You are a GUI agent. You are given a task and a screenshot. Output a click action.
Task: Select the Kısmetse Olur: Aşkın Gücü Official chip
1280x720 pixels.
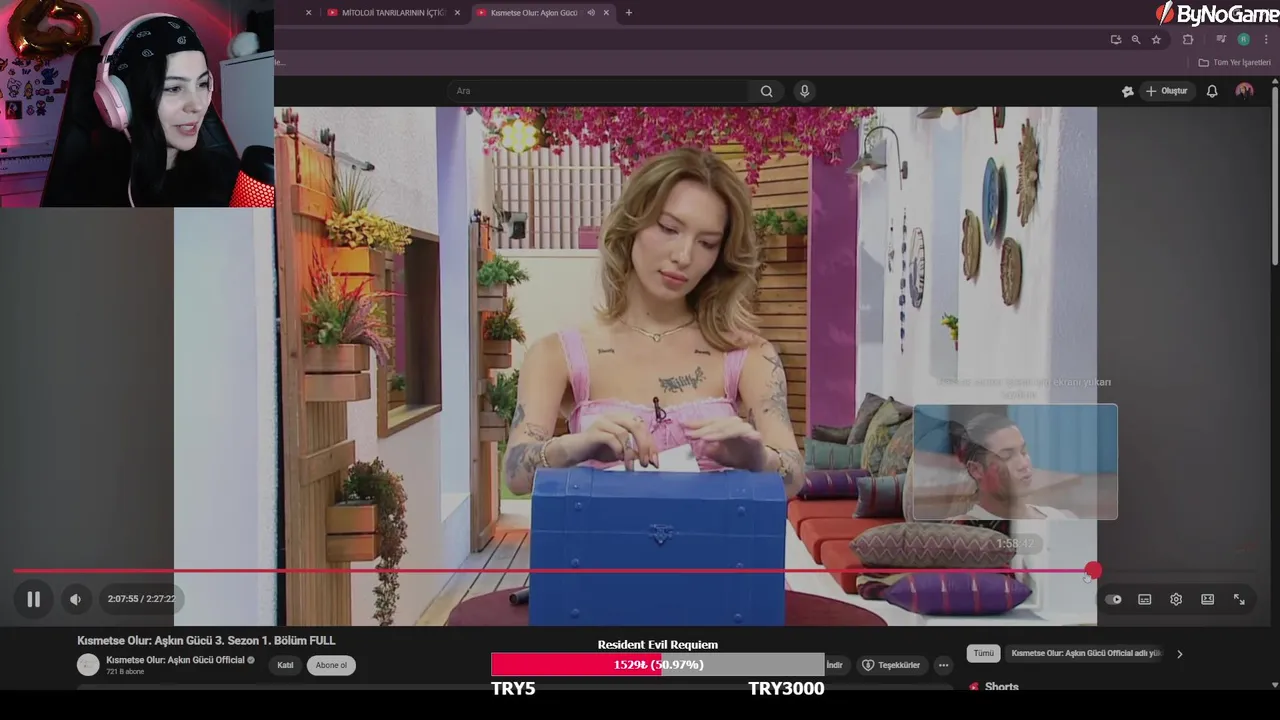click(1086, 653)
